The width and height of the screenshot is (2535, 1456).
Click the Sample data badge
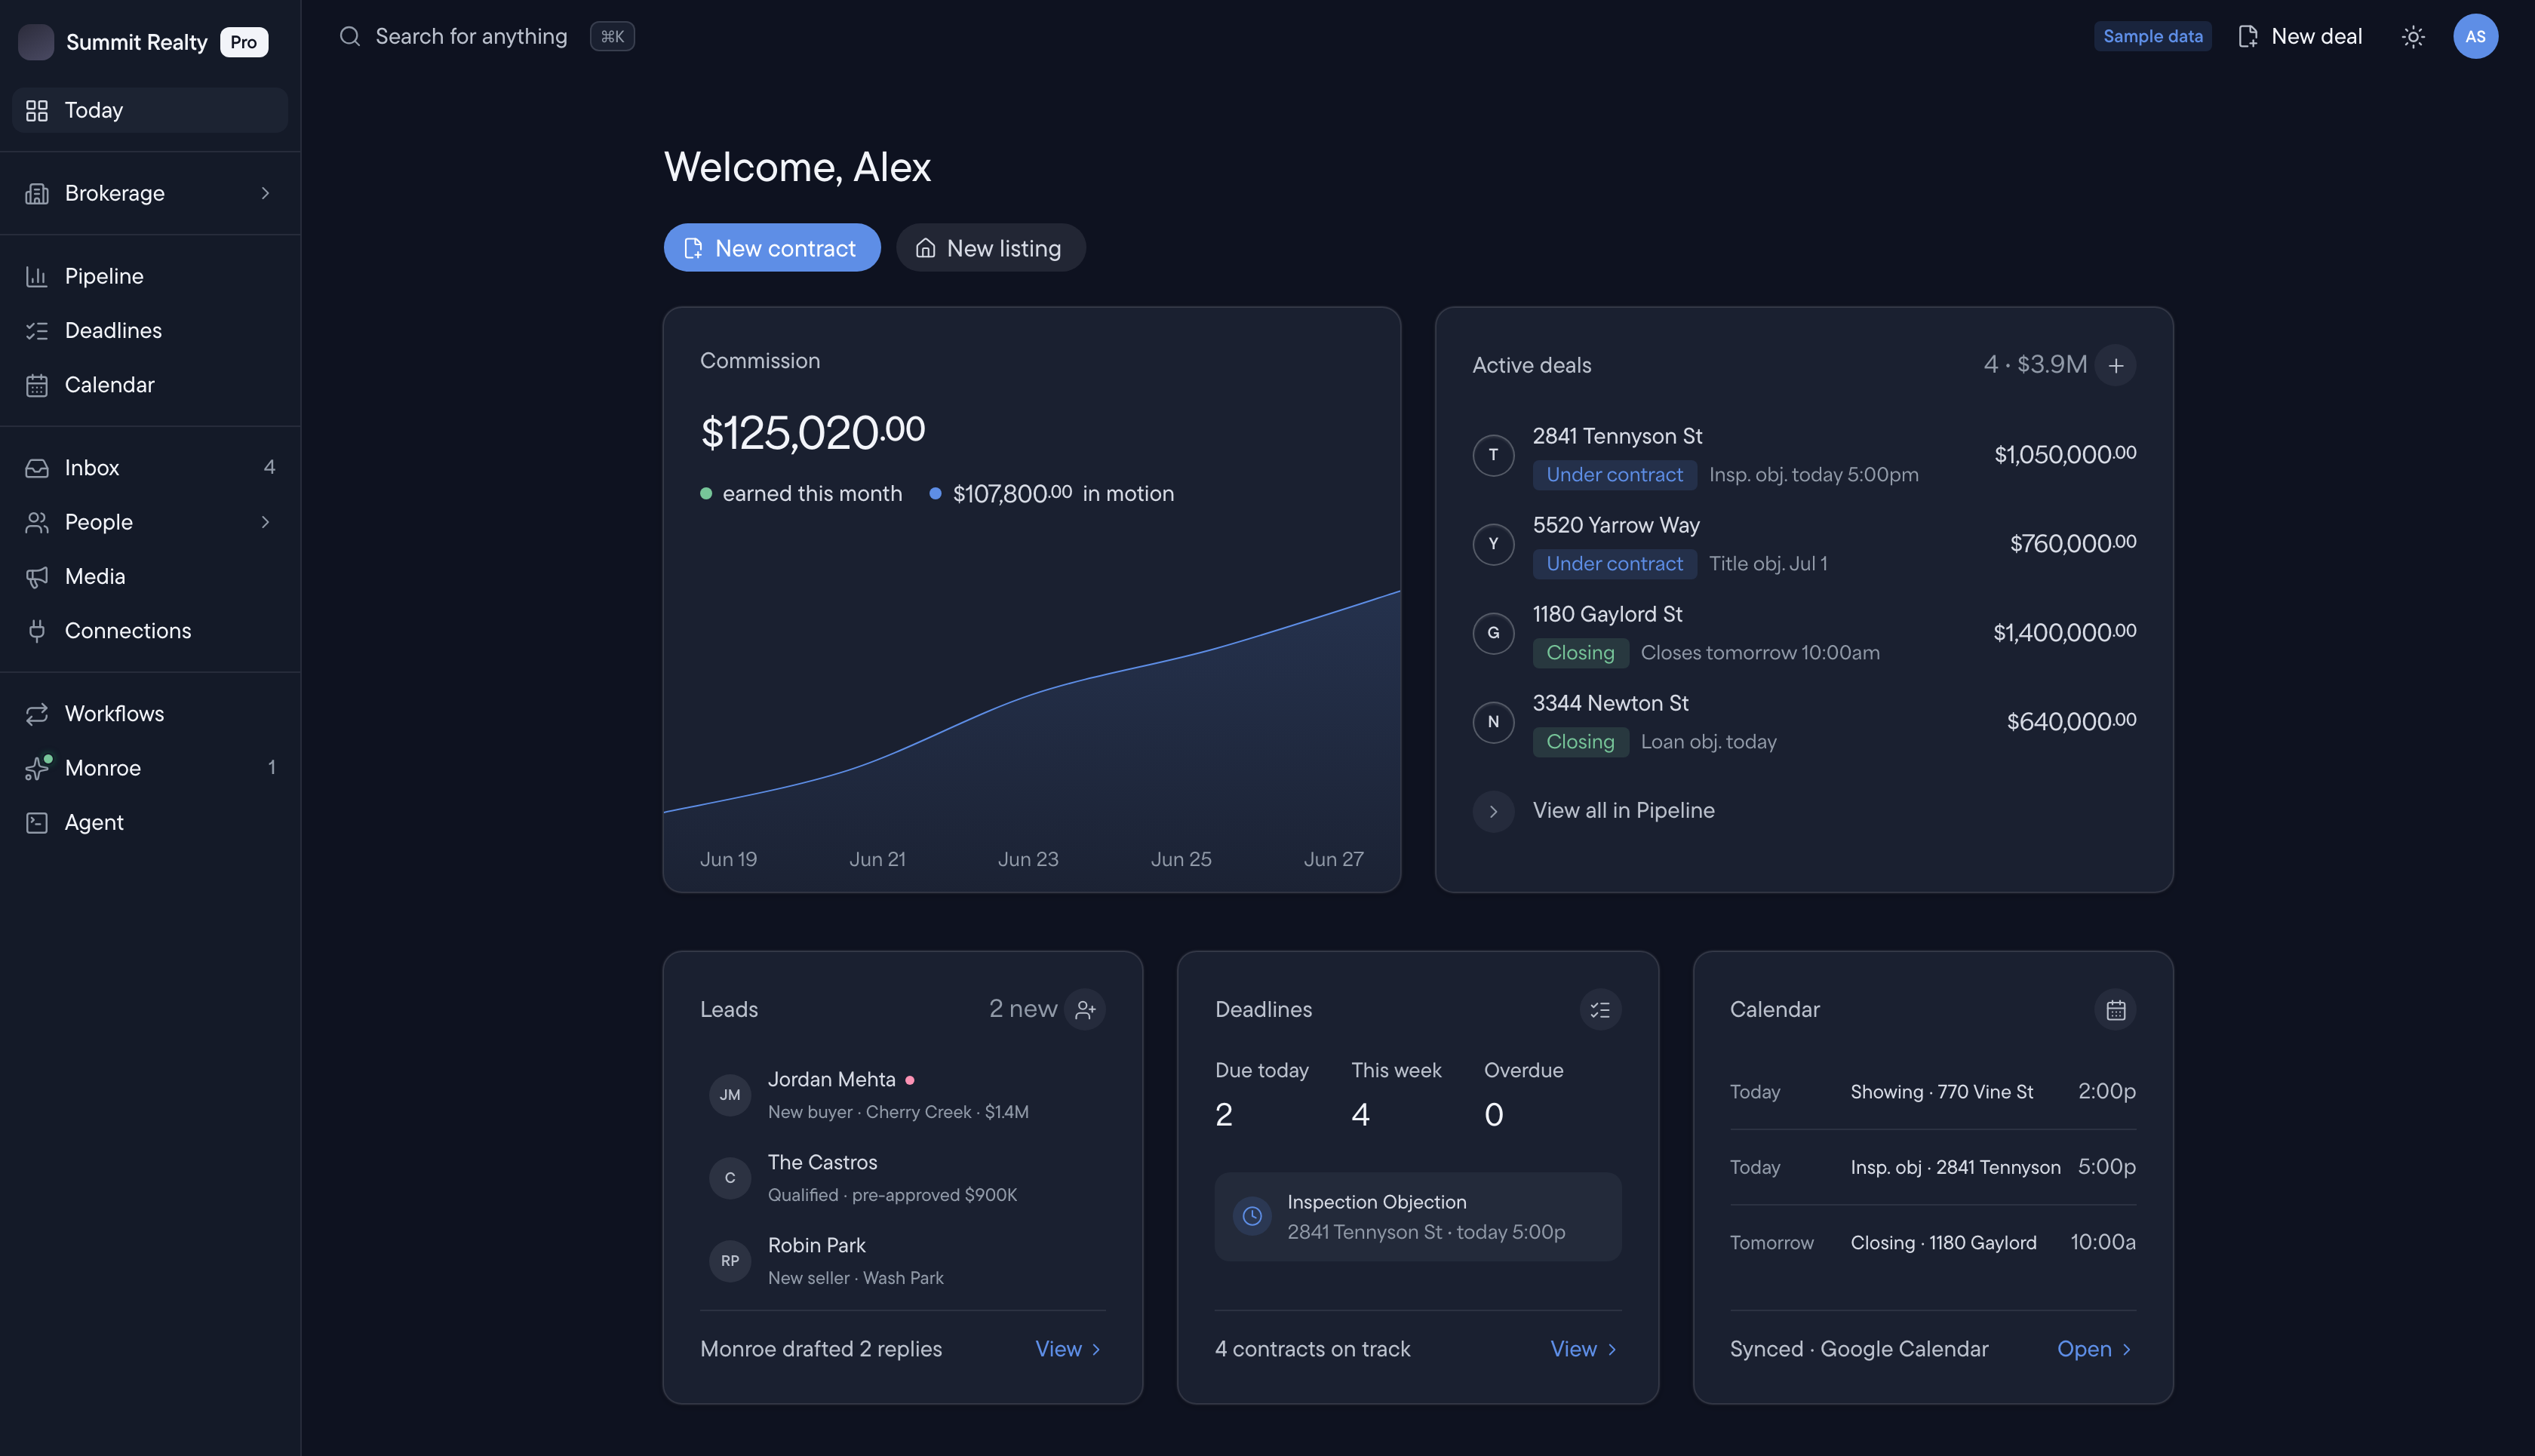2152,36
